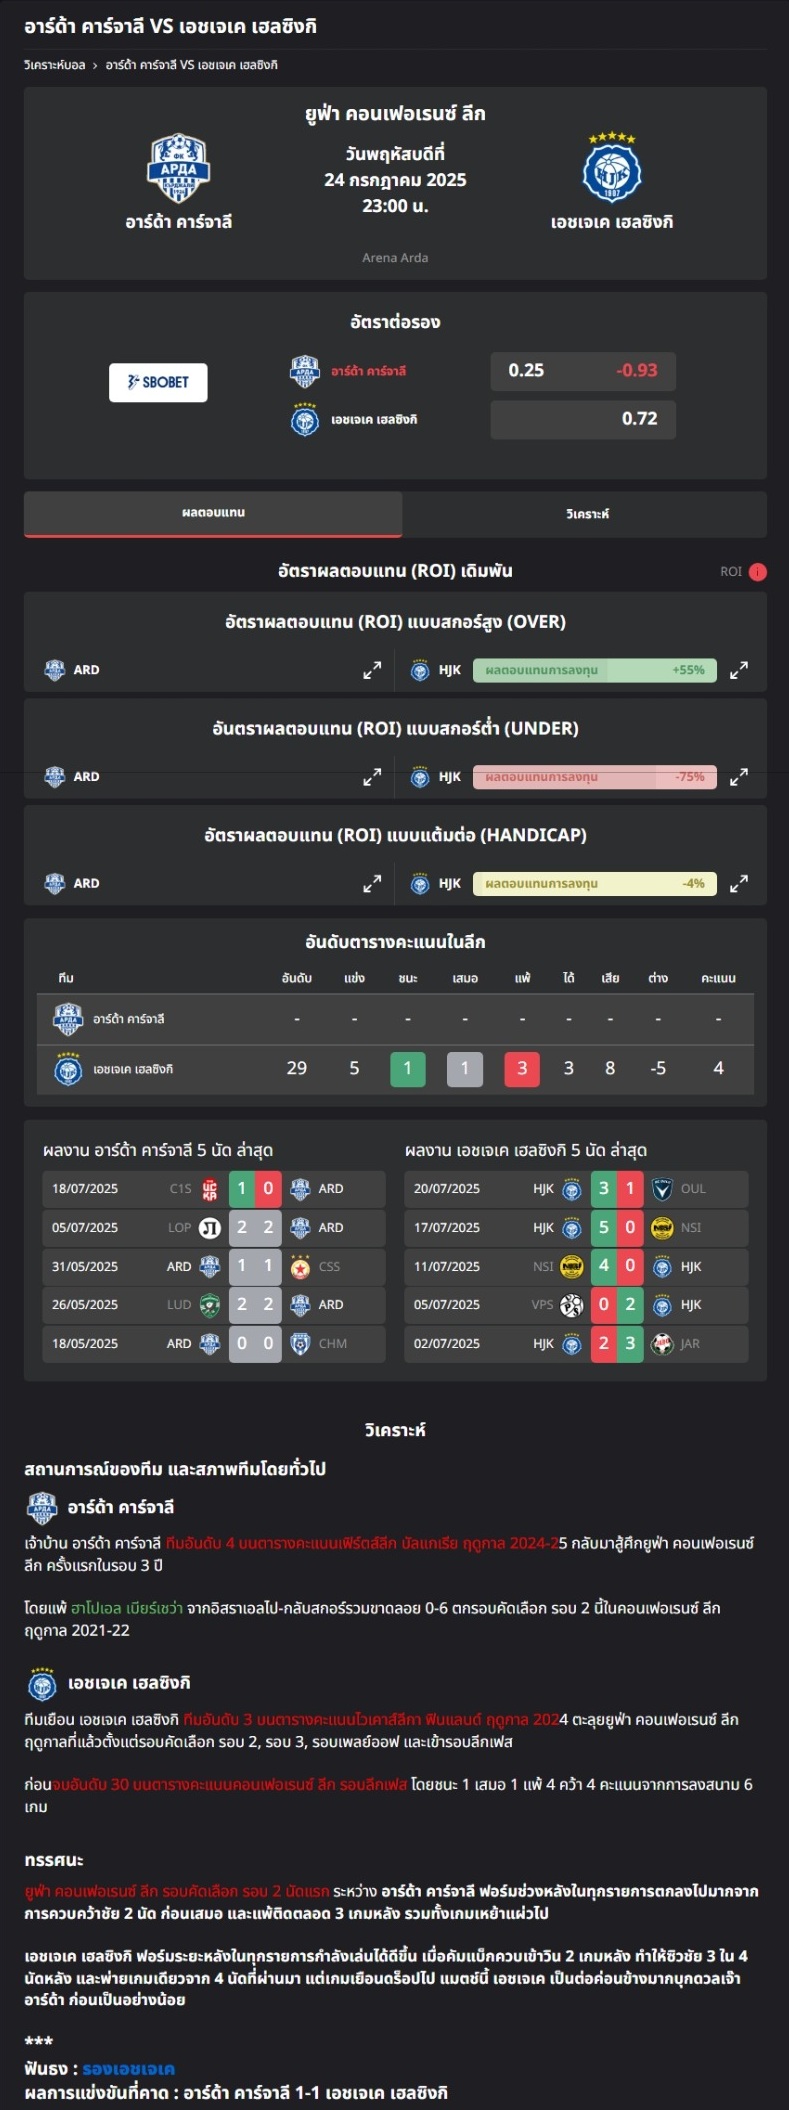Click the green +55% HJK ROI bar
789x2110 pixels.
coord(595,670)
